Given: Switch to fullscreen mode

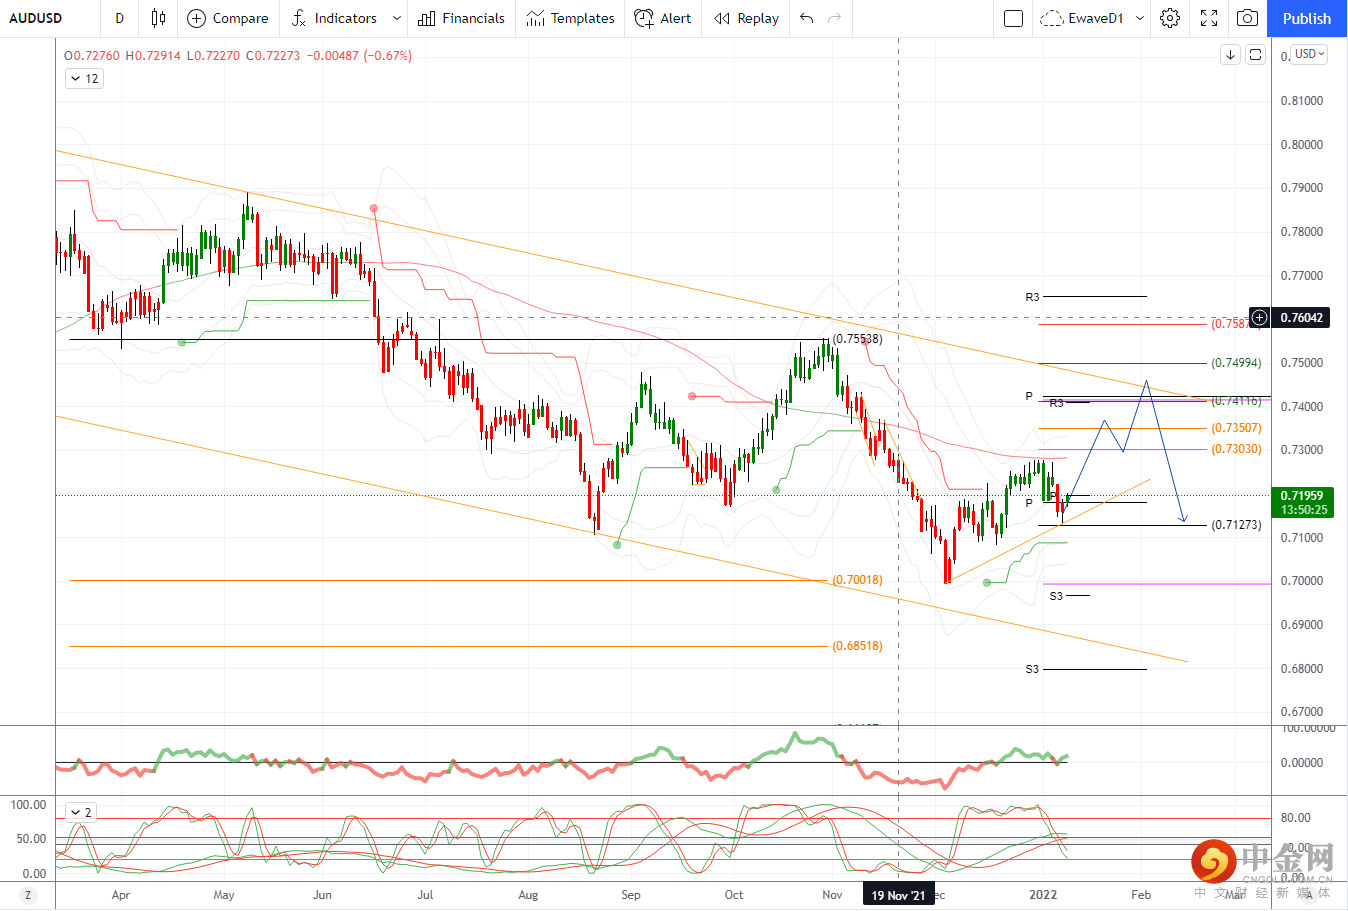Looking at the screenshot, I should point(1209,18).
